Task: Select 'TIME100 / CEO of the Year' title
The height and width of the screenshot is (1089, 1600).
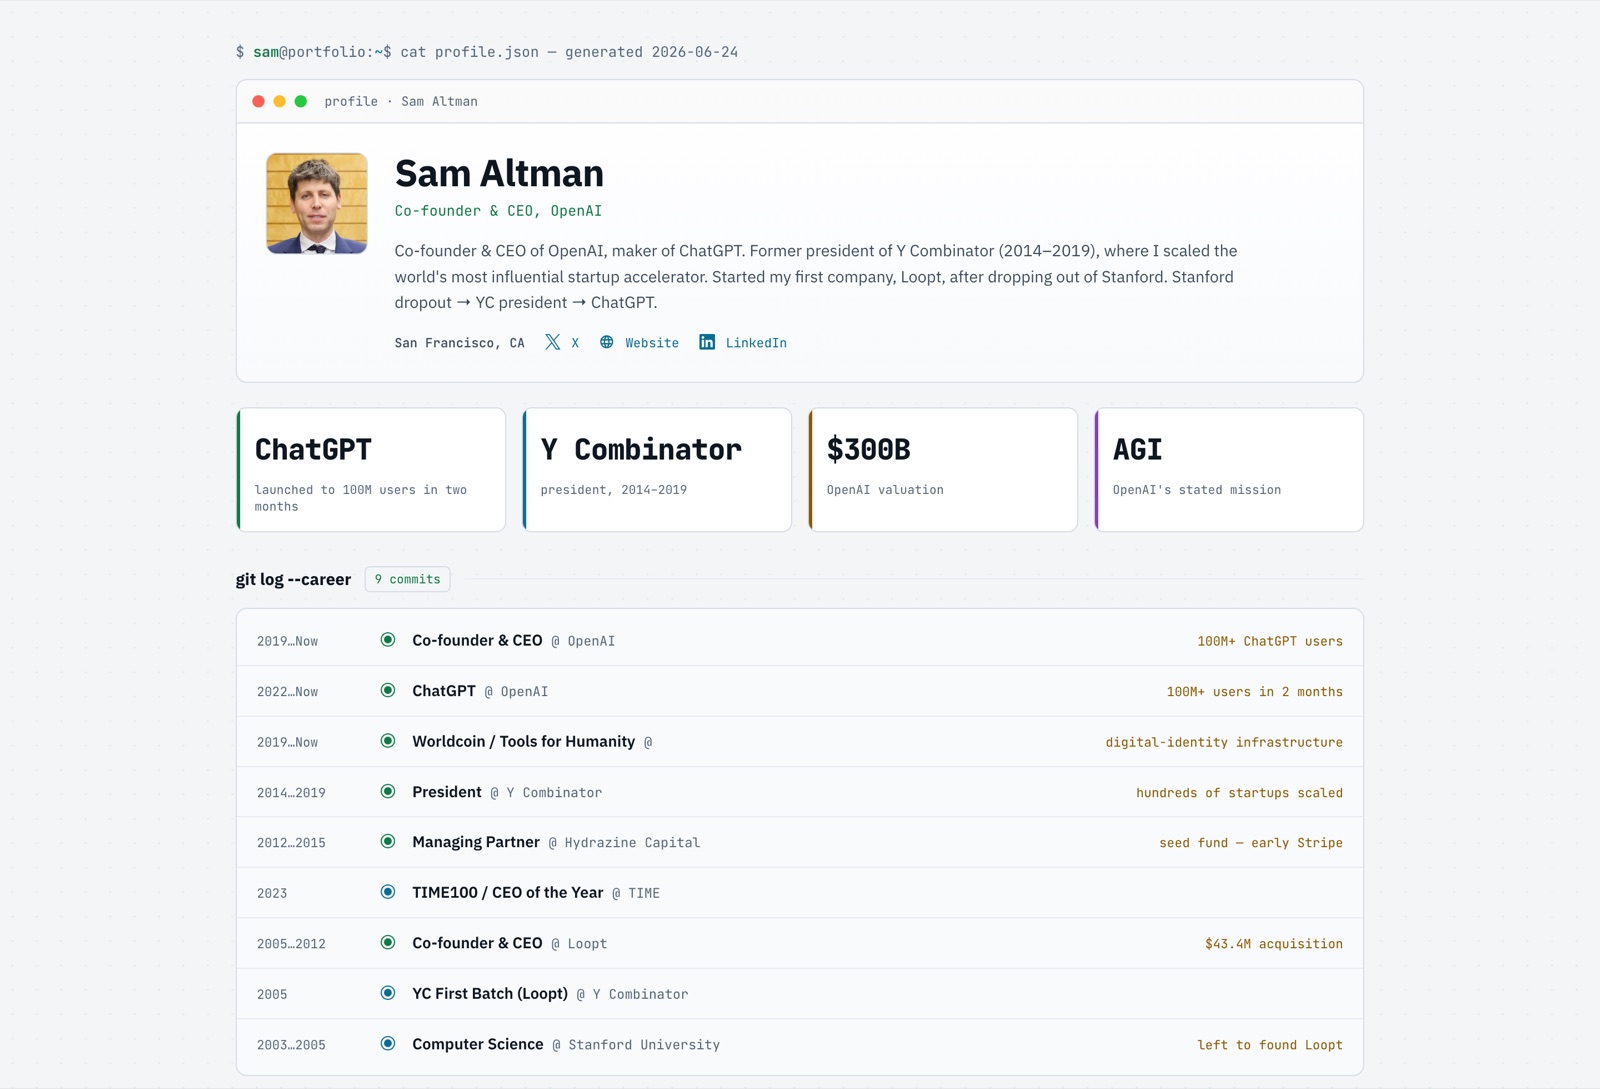Action: coord(508,892)
